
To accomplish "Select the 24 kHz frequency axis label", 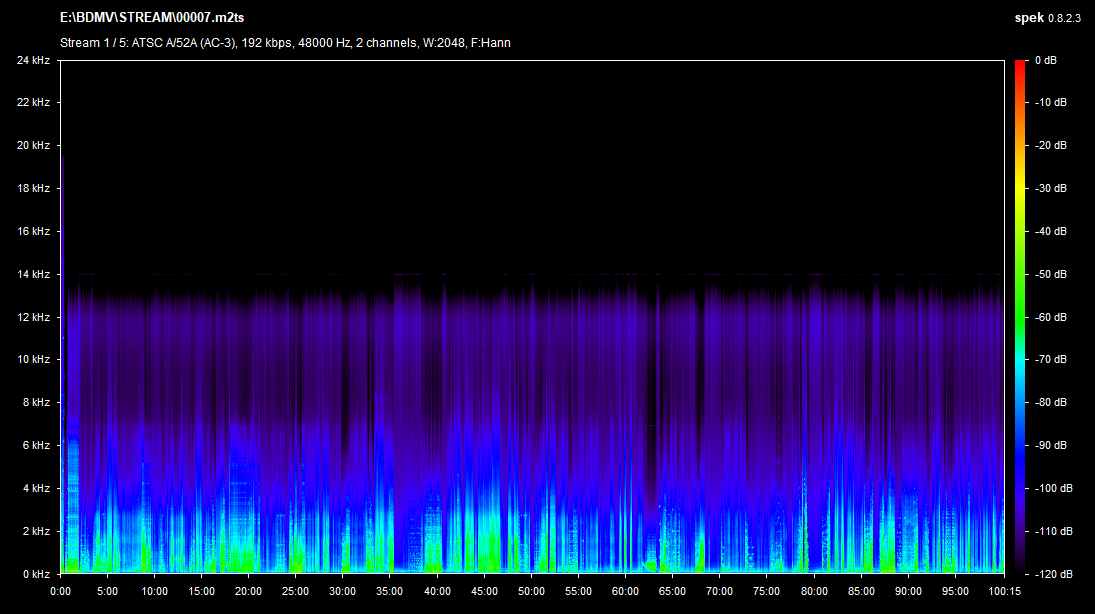I will point(33,60).
